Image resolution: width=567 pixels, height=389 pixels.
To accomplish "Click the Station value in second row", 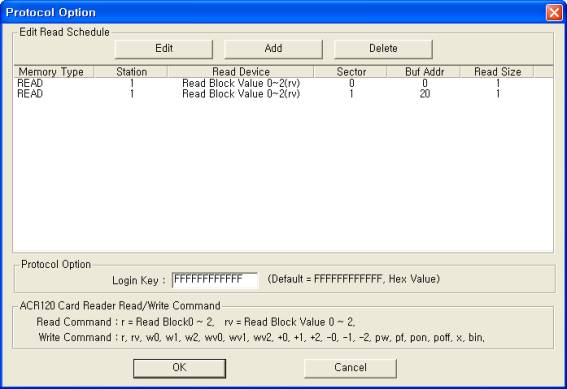I will click(132, 94).
